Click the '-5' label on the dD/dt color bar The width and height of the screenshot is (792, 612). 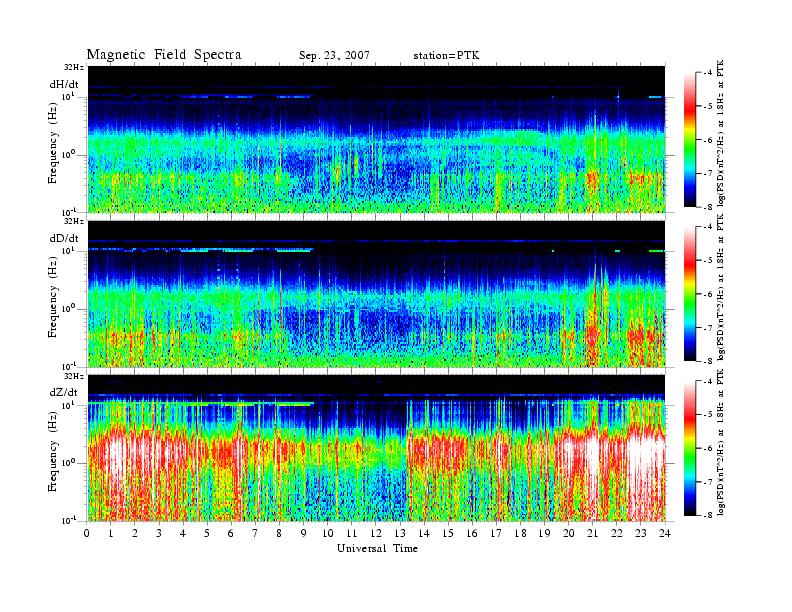click(x=708, y=261)
